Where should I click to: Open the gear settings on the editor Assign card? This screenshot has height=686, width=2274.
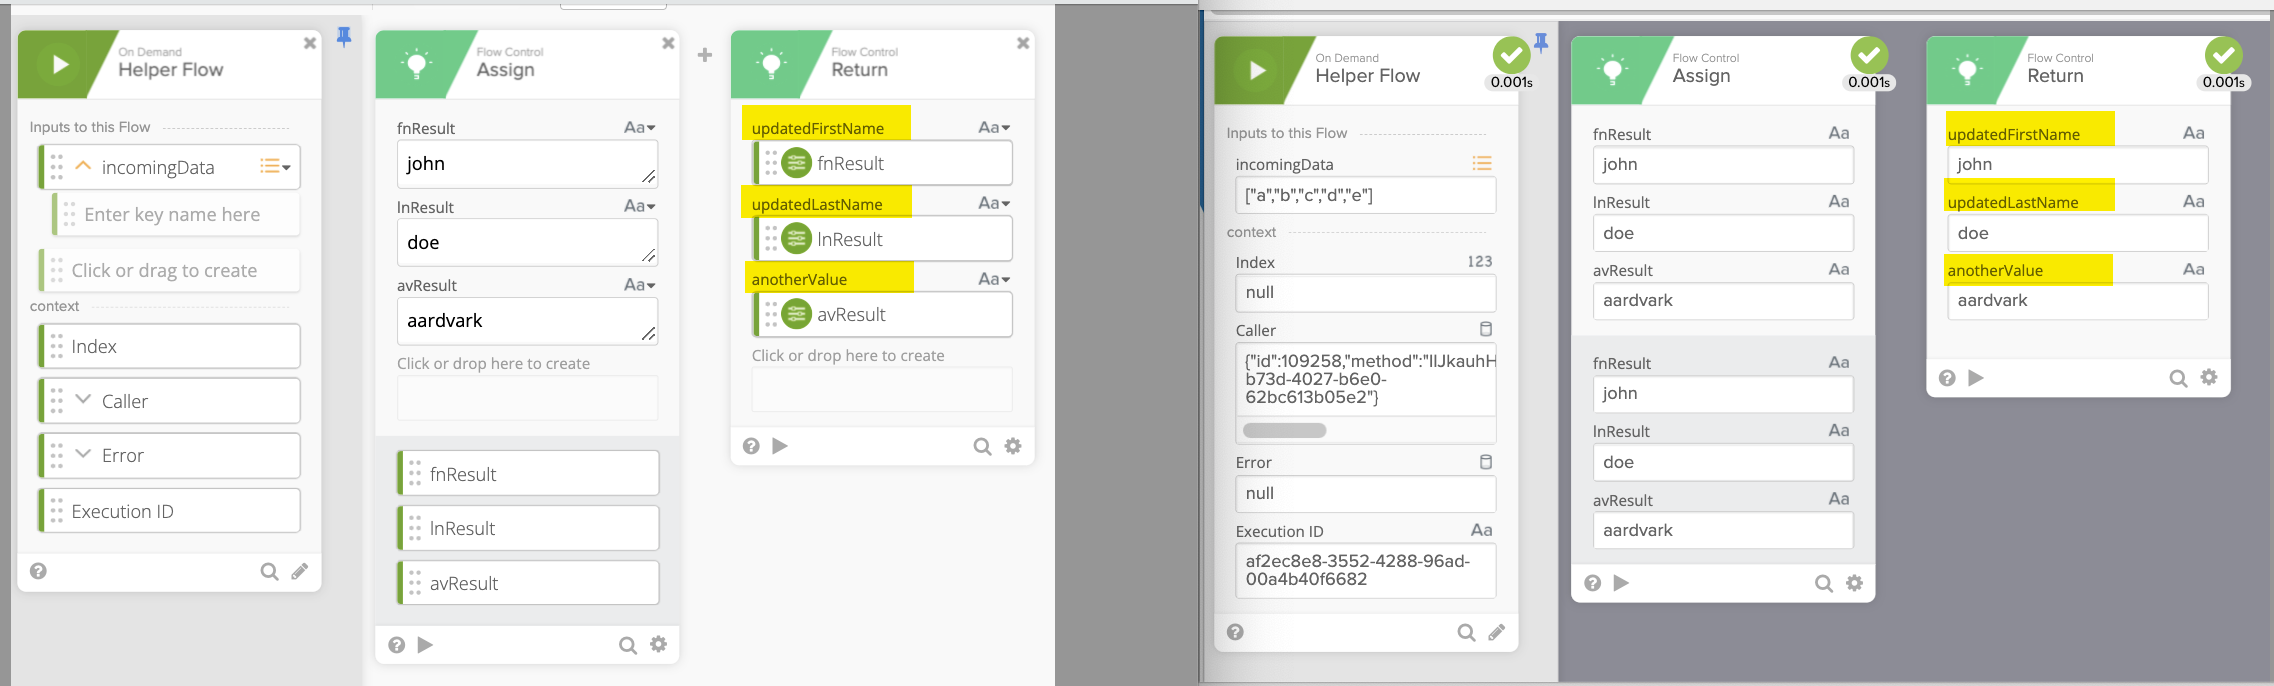coord(658,645)
